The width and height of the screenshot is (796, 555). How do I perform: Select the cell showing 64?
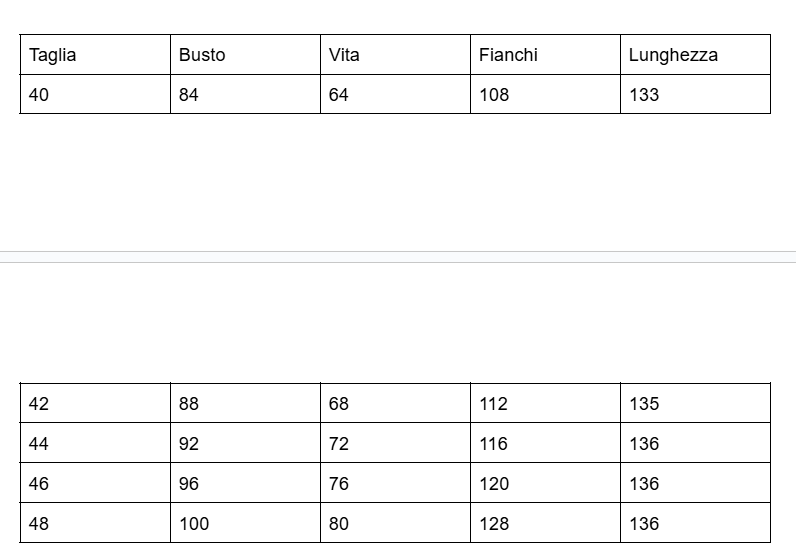pyautogui.click(x=395, y=94)
